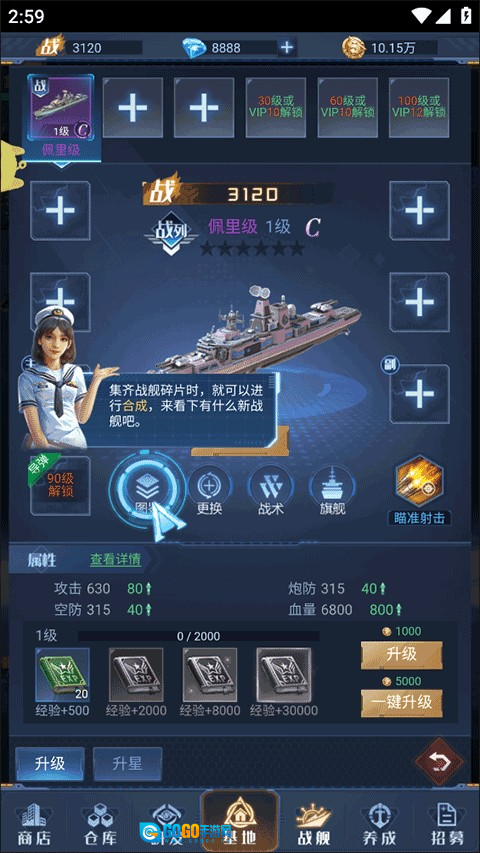Select the 旗舰 flagship icon

pyautogui.click(x=333, y=491)
